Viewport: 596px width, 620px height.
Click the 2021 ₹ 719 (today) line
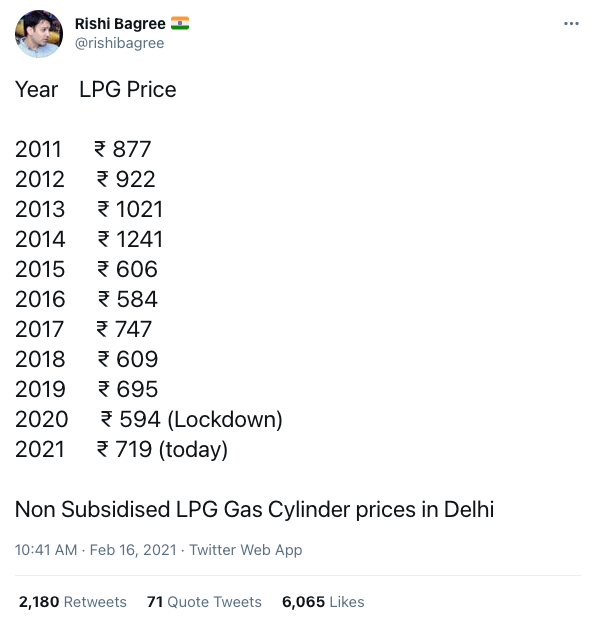pos(121,449)
